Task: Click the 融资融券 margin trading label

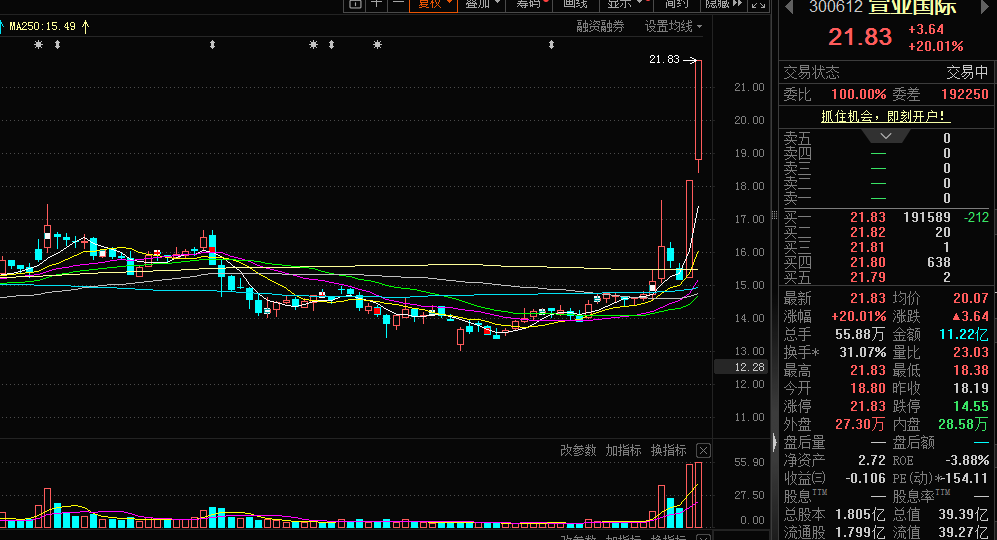Action: point(600,26)
